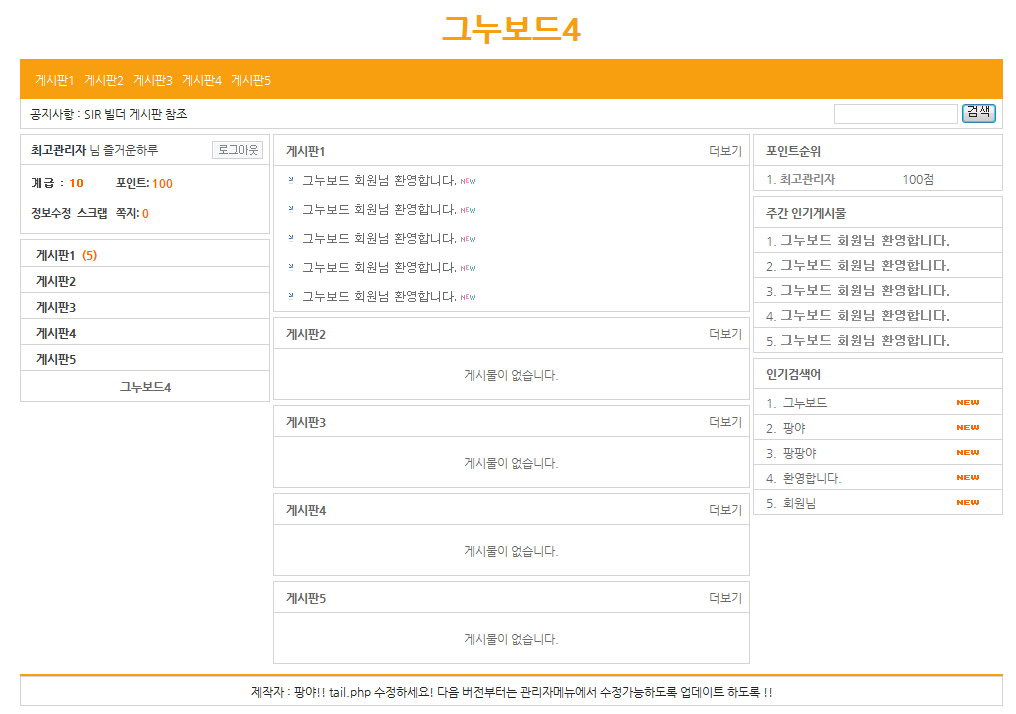Open 게시판1 in the orange navigation bar
The image size is (1016, 714).
pos(55,80)
